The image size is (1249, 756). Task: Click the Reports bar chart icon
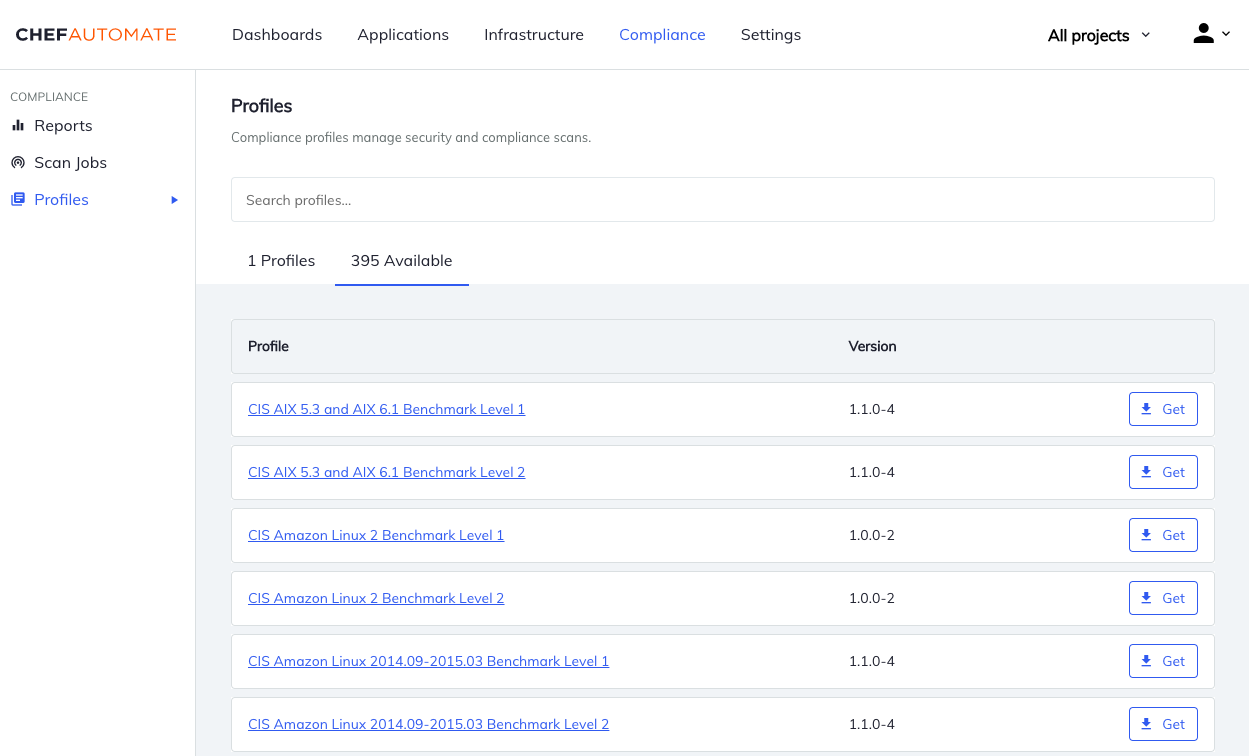point(18,126)
